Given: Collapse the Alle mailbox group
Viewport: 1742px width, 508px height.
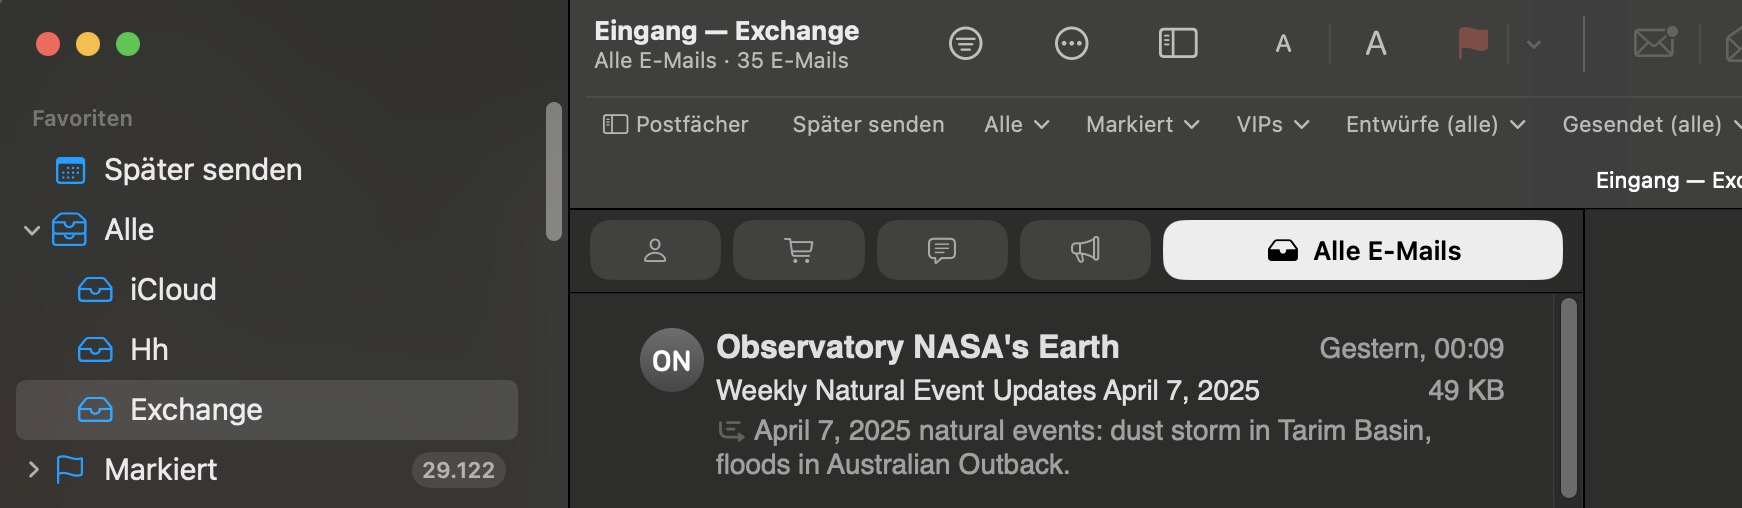Looking at the screenshot, I should pyautogui.click(x=32, y=230).
